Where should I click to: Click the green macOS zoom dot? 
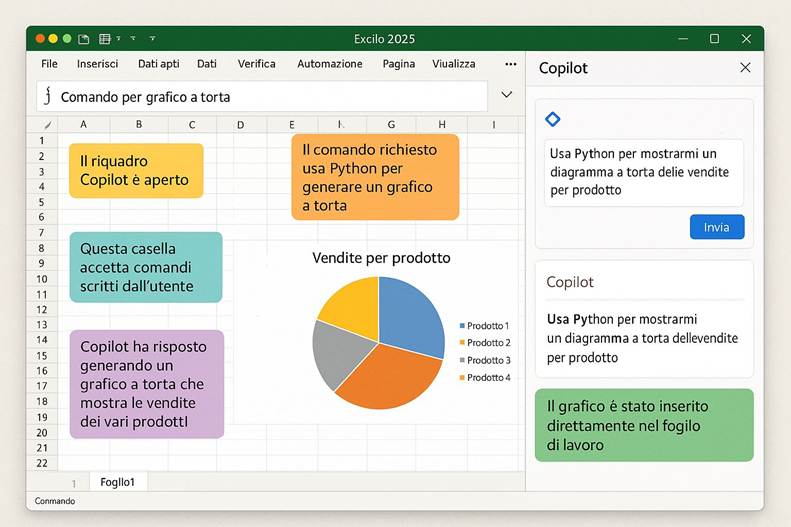pyautogui.click(x=67, y=38)
